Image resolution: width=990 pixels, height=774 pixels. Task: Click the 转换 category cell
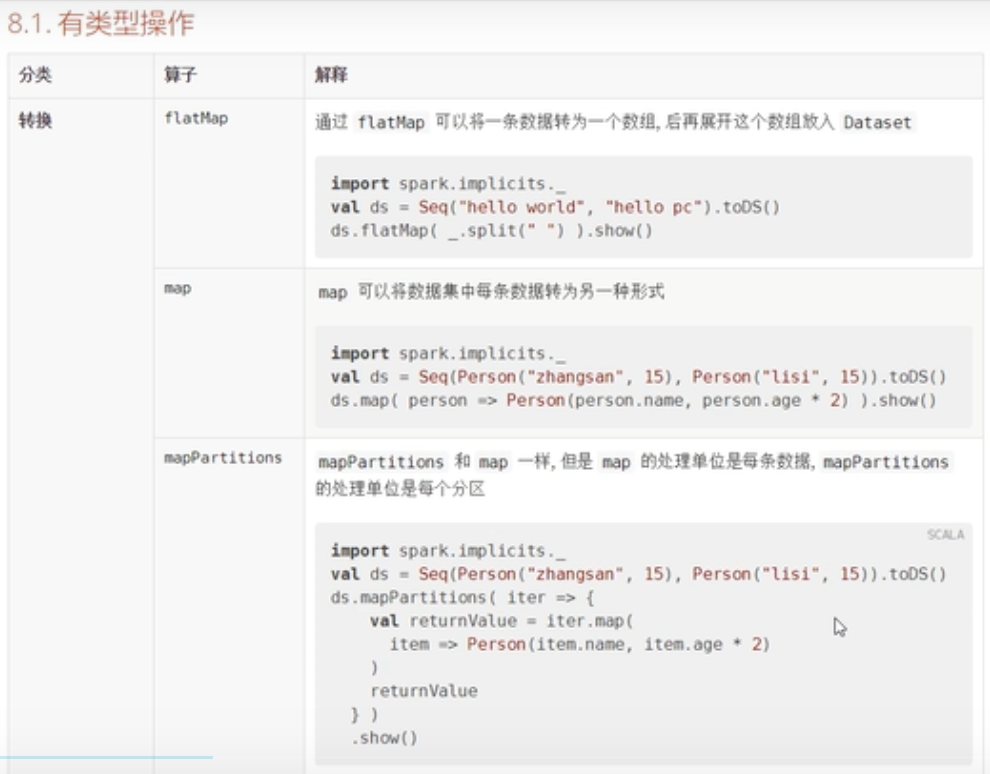point(35,120)
